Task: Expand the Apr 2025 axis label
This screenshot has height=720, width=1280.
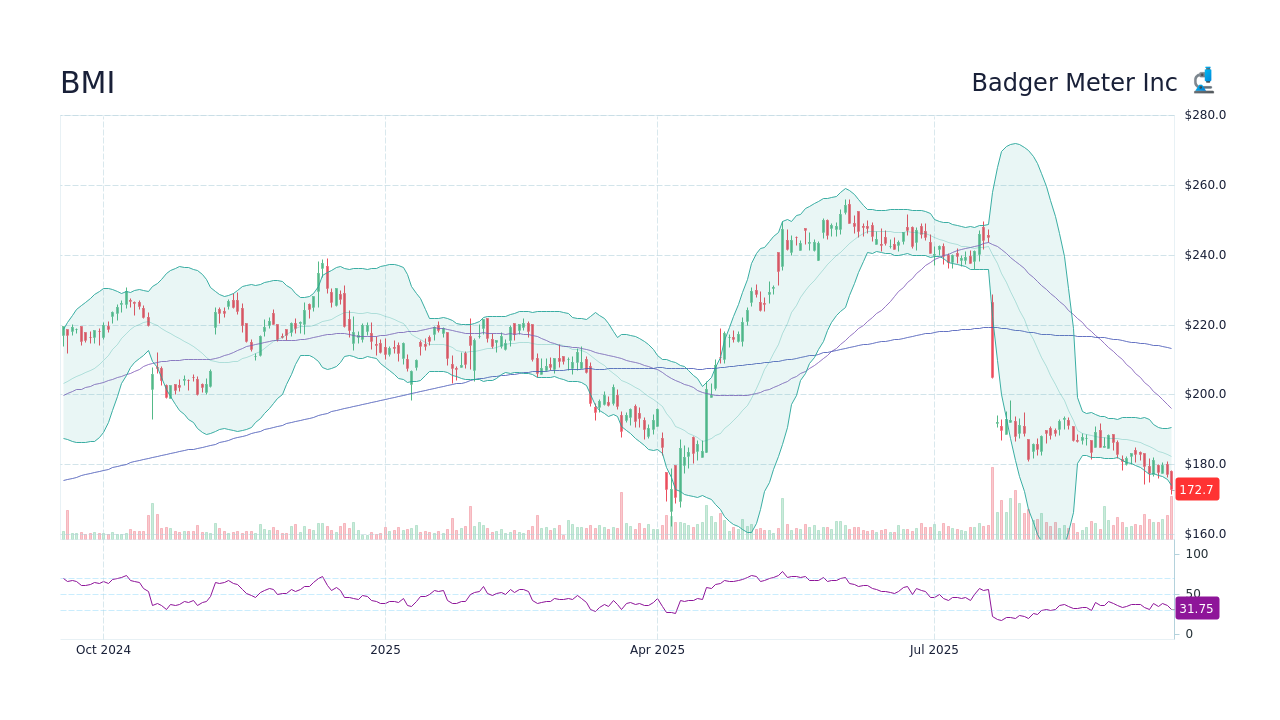Action: 658,649
